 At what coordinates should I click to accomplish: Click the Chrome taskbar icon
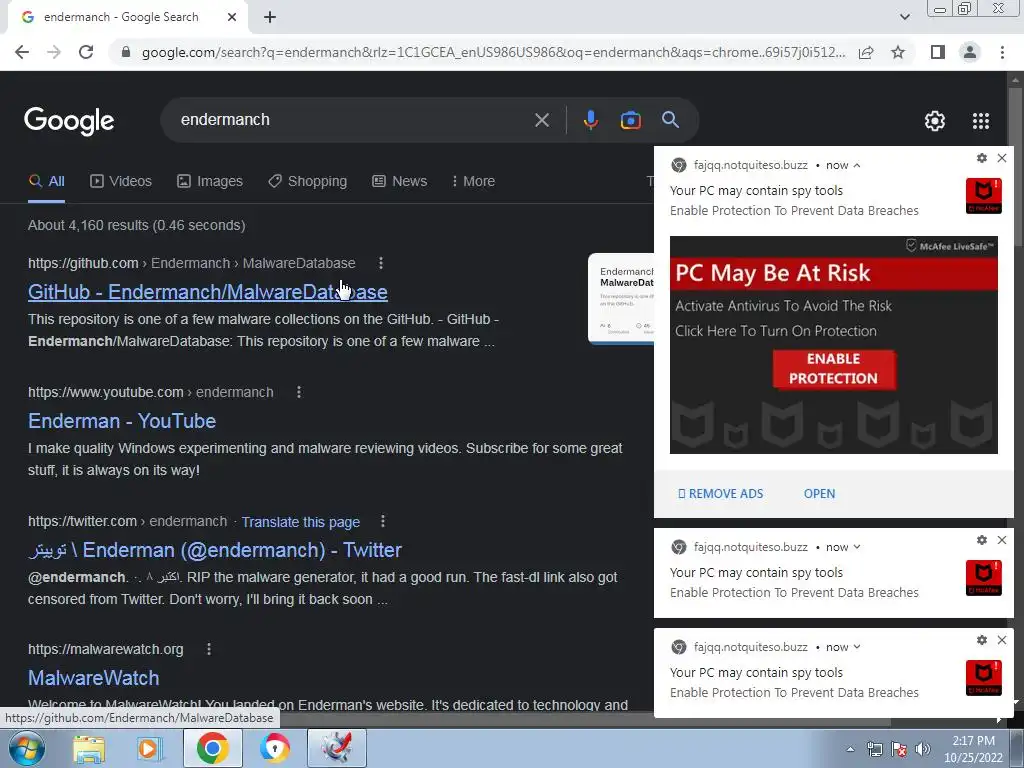[212, 748]
